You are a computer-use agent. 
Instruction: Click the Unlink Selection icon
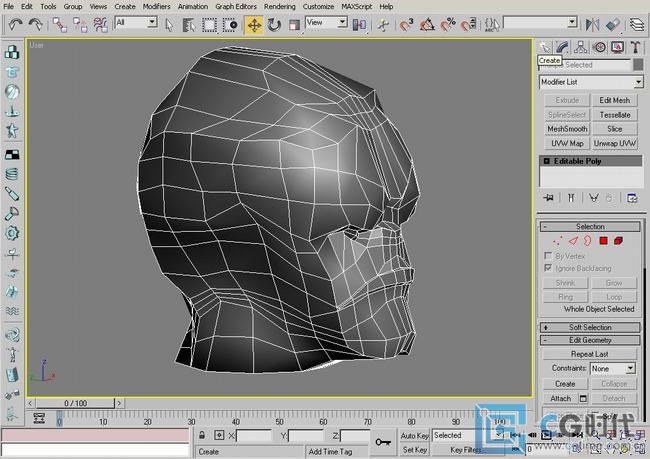pos(80,25)
